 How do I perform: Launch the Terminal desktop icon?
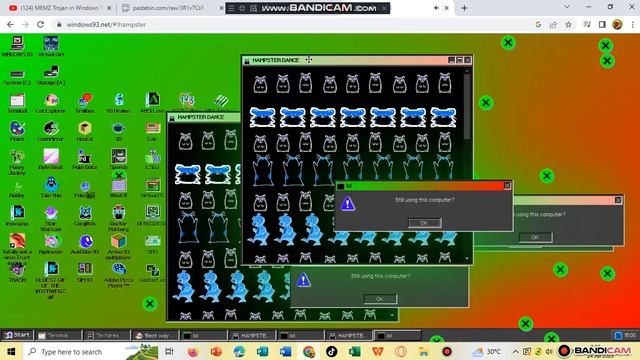pos(17,103)
